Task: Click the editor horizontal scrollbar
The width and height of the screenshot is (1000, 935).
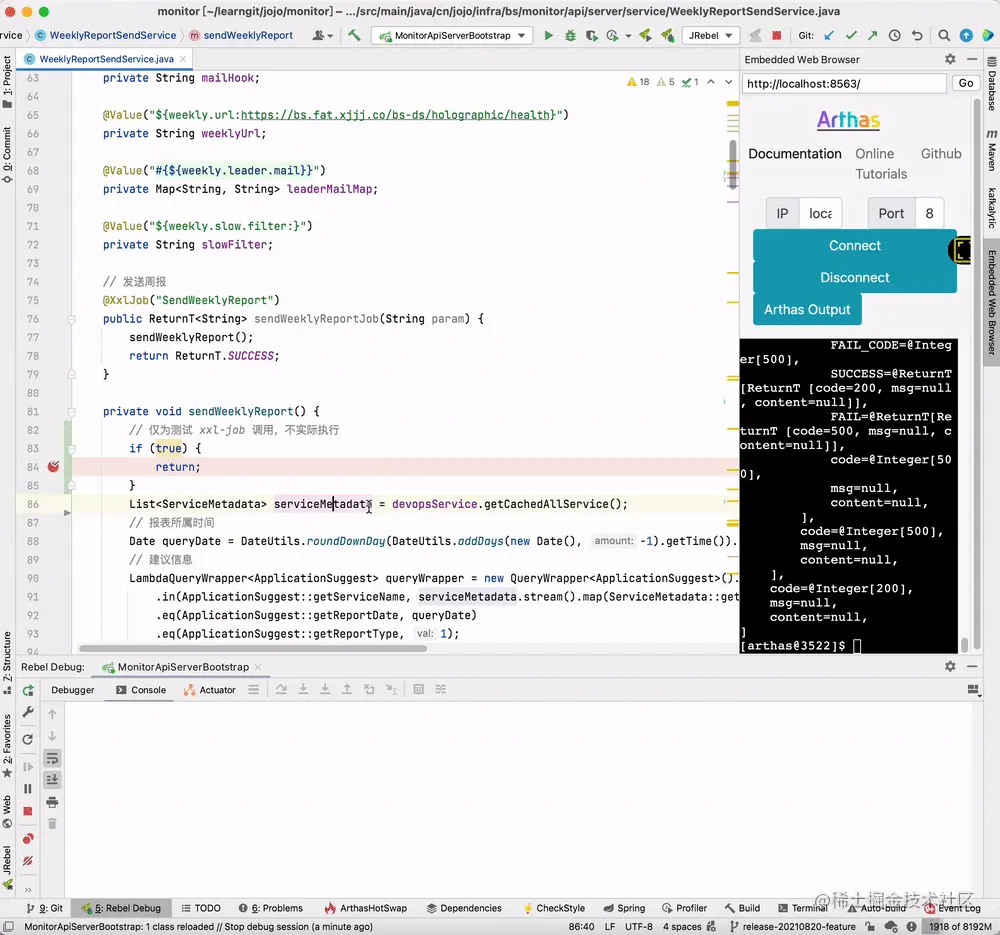Action: [253, 649]
